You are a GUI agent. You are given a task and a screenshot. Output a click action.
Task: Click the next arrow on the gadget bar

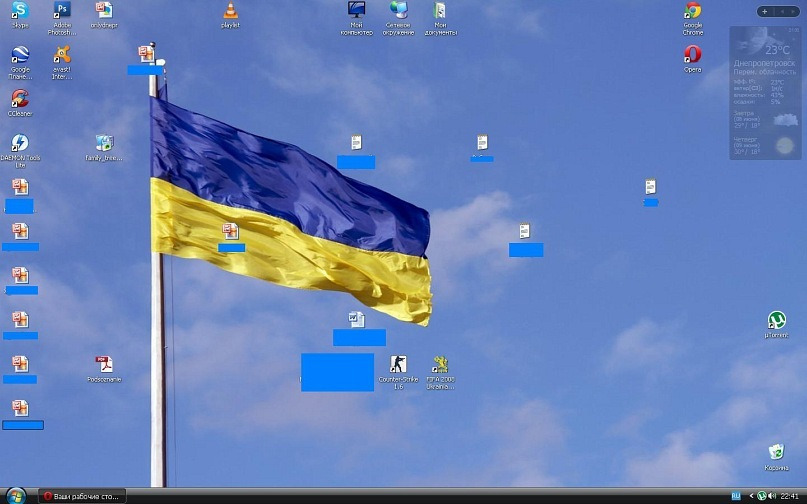click(792, 11)
